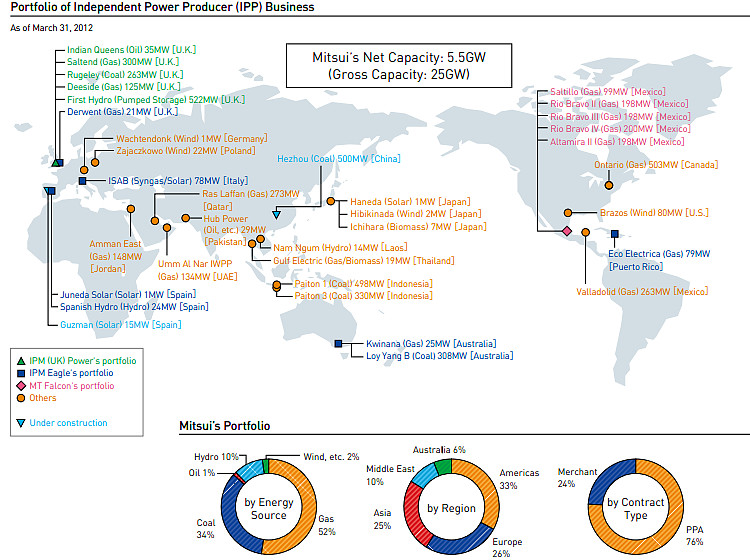750x560 pixels.
Task: Click the pink diamond MT Falcon legend icon
Action: click(21, 386)
